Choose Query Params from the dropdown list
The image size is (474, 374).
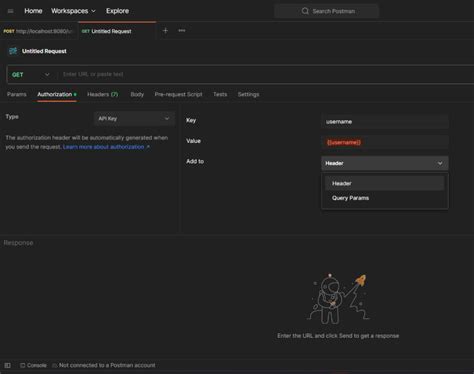pyautogui.click(x=385, y=198)
